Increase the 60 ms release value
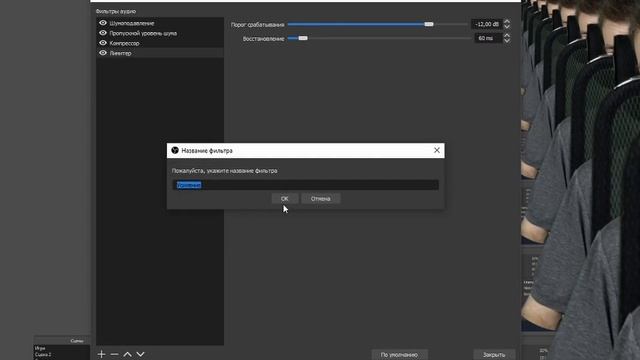Screen dimensions: 640x360 coord(507,35)
